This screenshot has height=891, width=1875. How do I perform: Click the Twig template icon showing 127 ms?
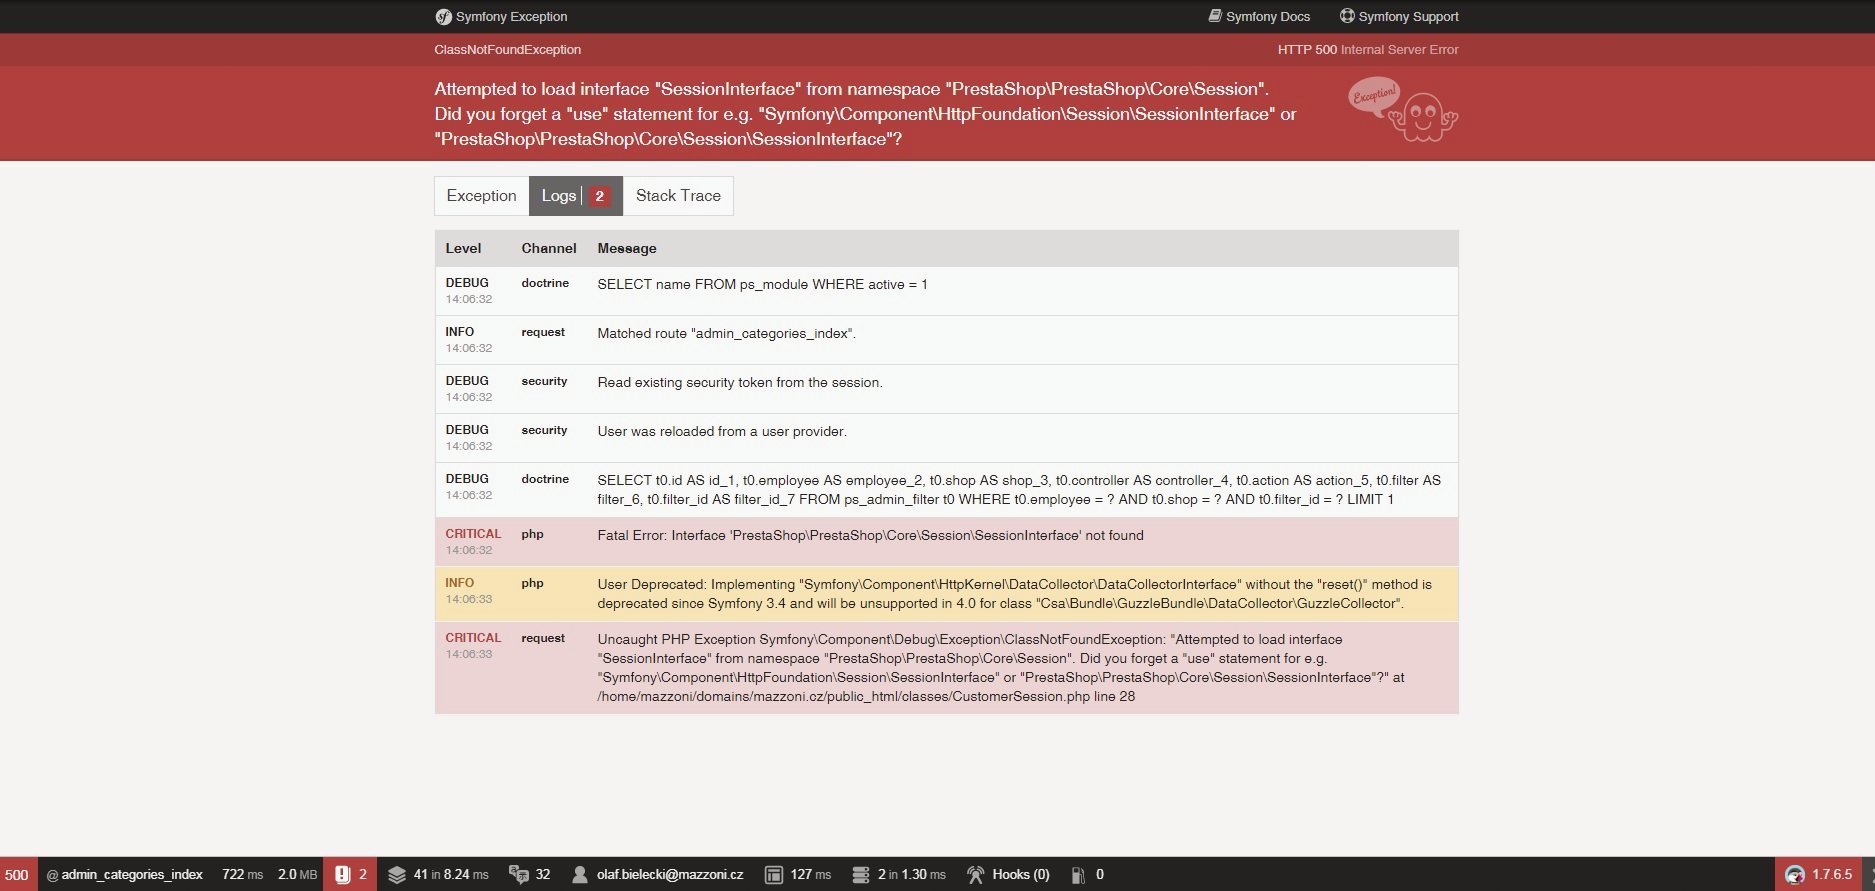click(x=773, y=874)
